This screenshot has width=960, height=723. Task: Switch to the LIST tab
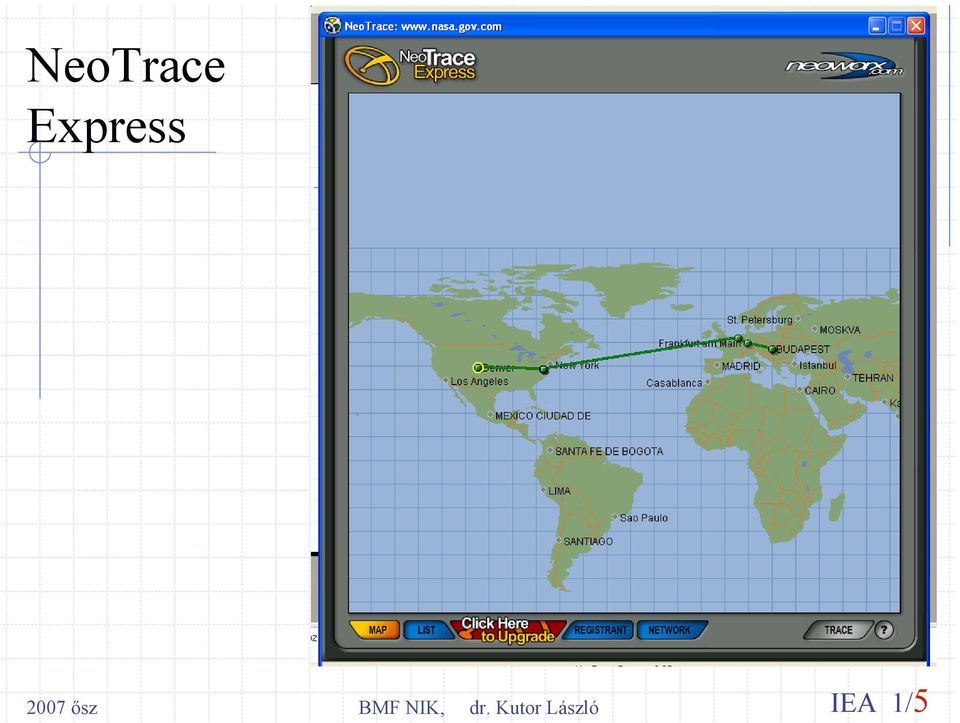coord(426,630)
